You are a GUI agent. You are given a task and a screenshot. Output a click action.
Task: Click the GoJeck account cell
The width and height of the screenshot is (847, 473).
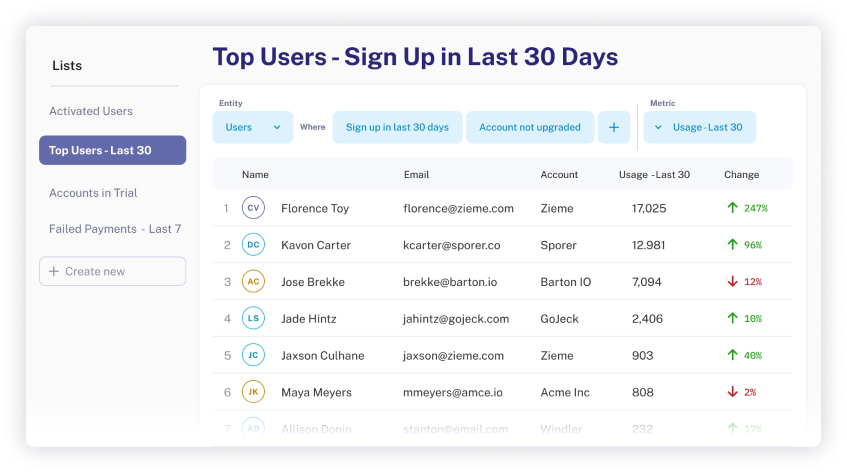tap(559, 319)
